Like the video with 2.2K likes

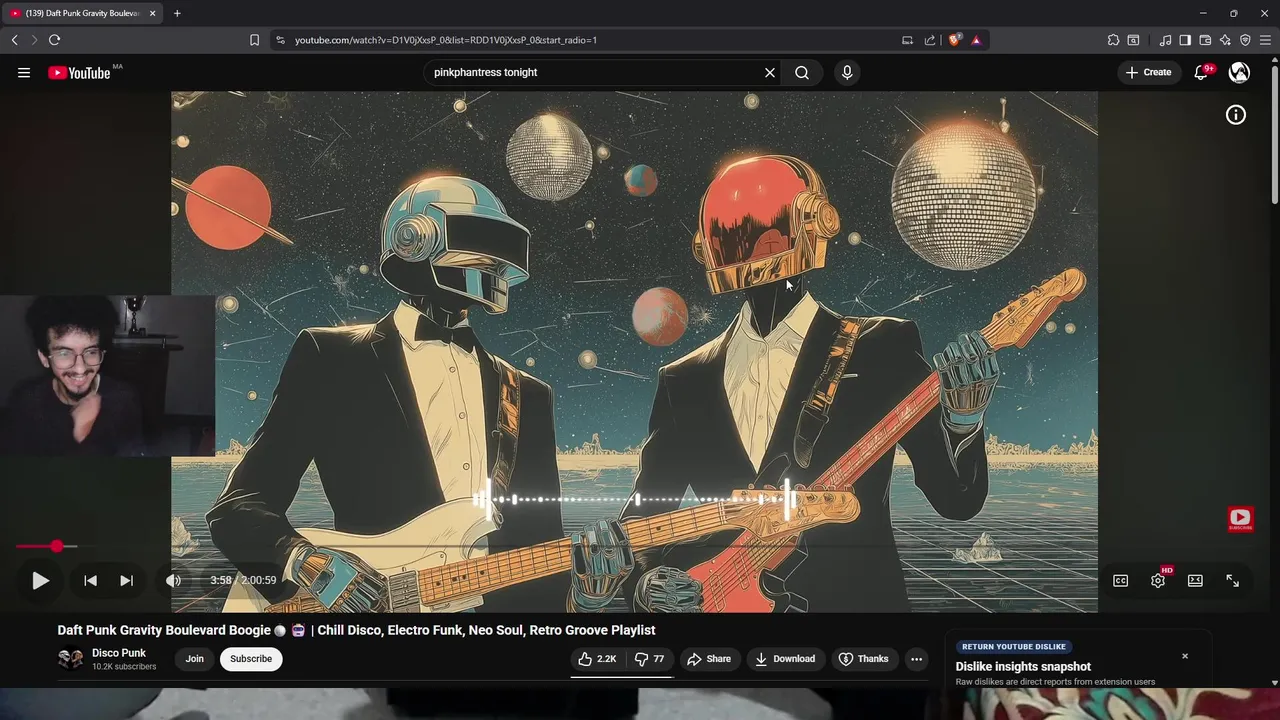(x=597, y=659)
